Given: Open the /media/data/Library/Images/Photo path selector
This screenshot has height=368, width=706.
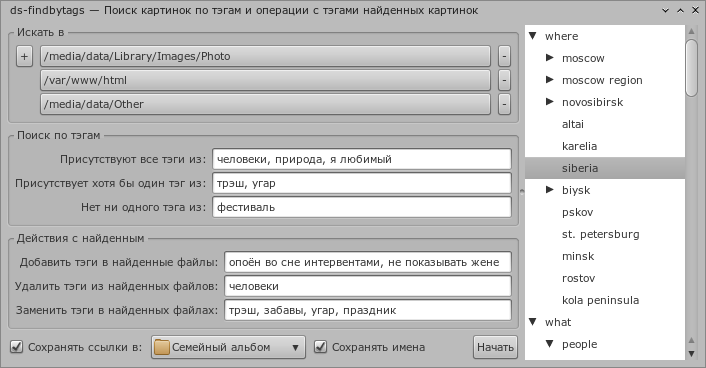Looking at the screenshot, I should pos(265,57).
